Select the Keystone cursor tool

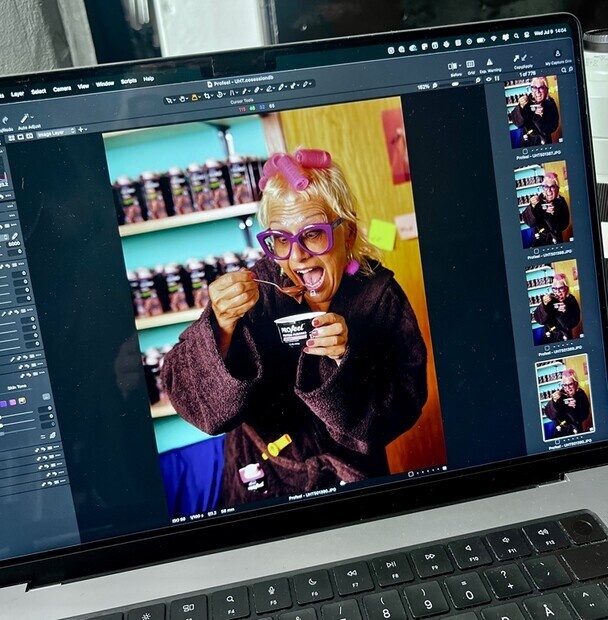[x=233, y=93]
